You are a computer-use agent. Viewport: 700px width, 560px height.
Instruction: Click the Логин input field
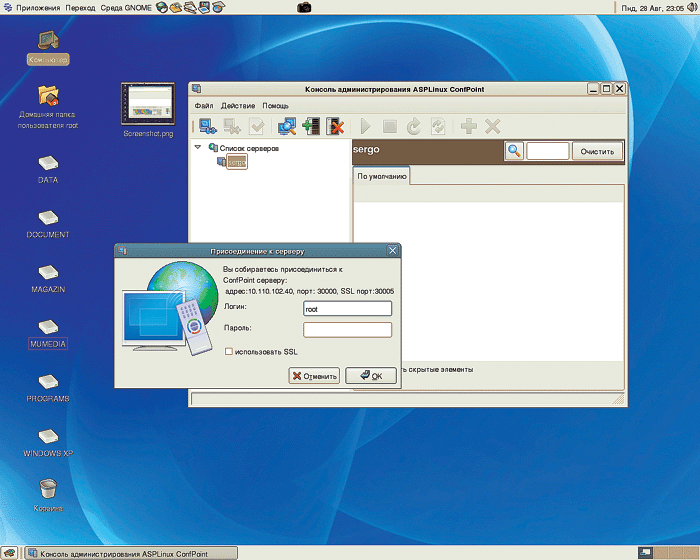[x=347, y=309]
